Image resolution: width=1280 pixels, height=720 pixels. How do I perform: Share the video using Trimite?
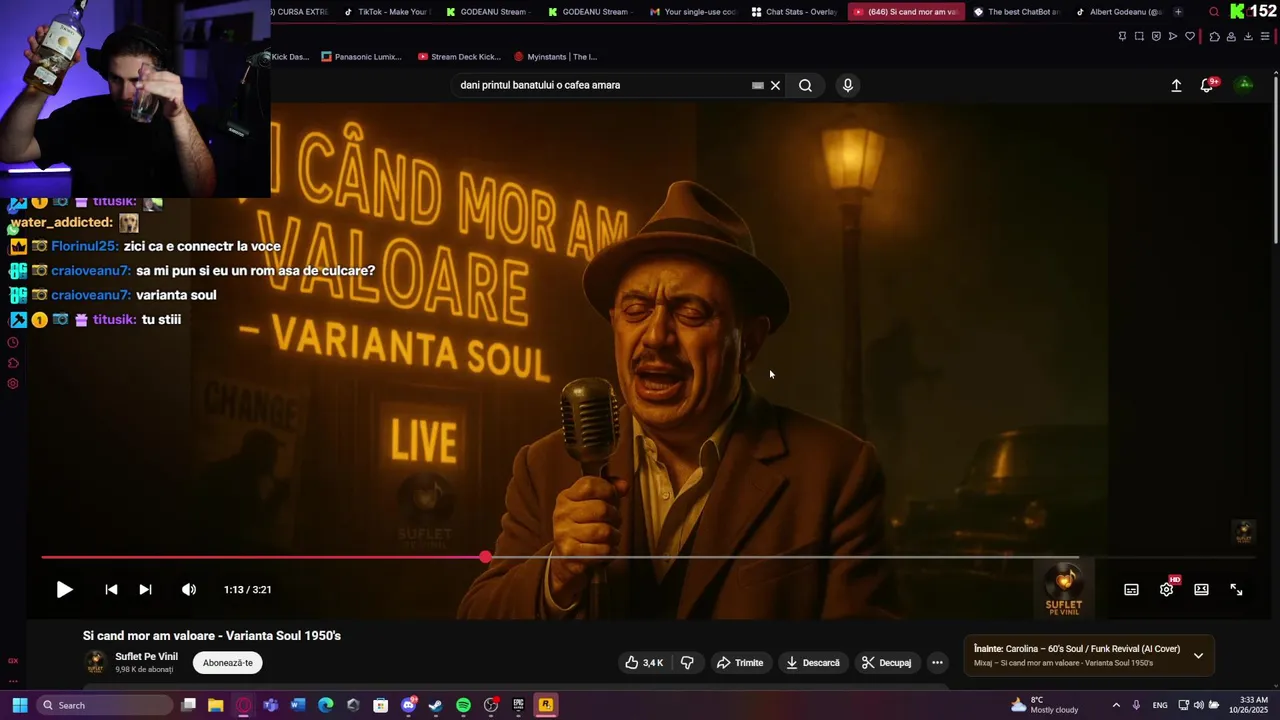(739, 663)
